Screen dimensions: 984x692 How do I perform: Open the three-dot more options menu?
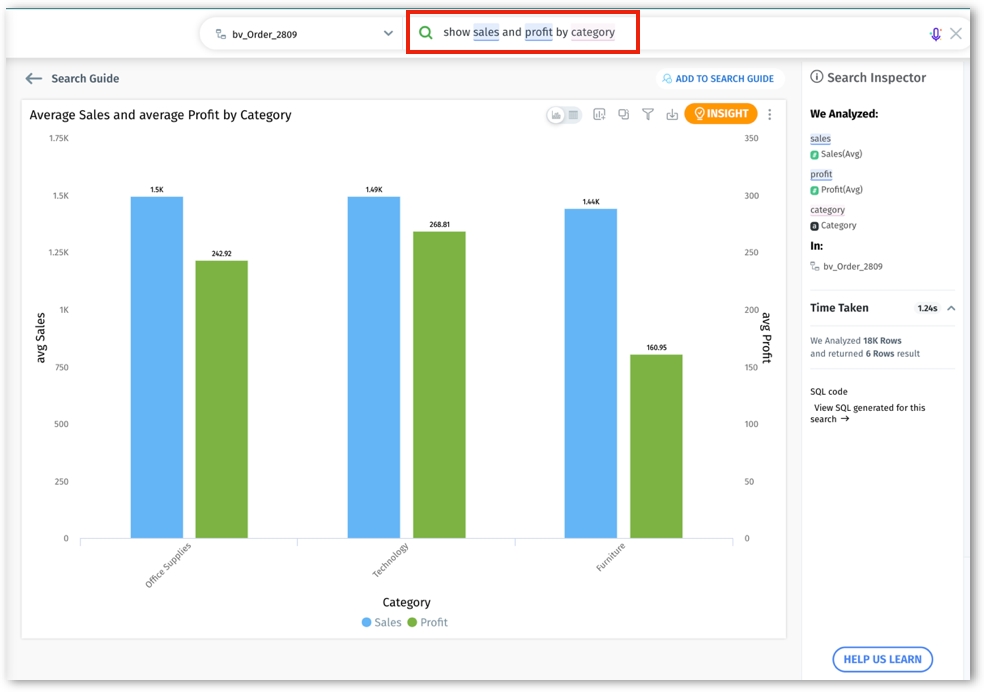[x=770, y=115]
